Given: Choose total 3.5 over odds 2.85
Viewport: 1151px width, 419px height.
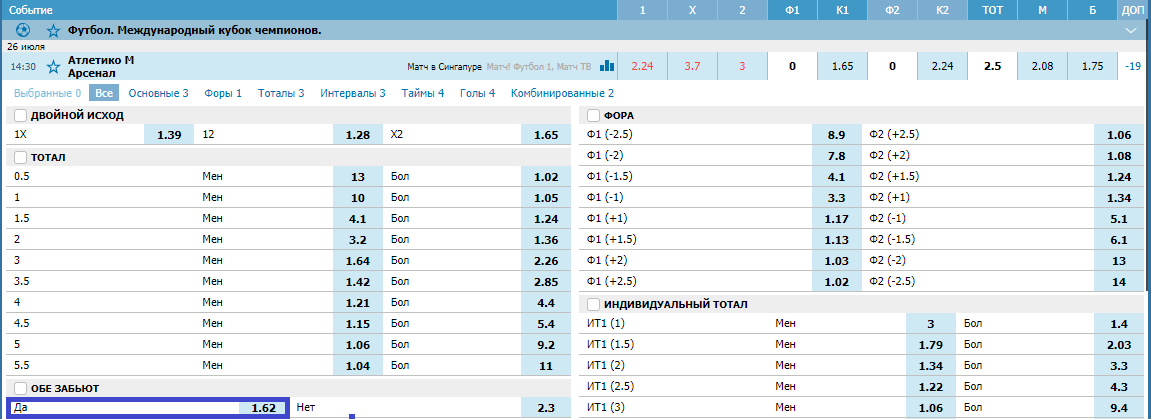Looking at the screenshot, I should click(x=545, y=281).
